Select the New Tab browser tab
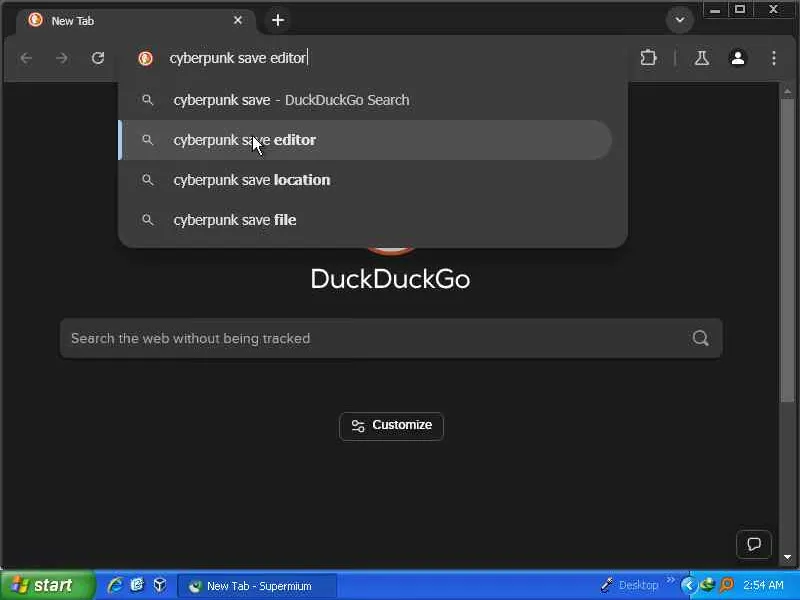The width and height of the screenshot is (800, 600). pos(136,21)
